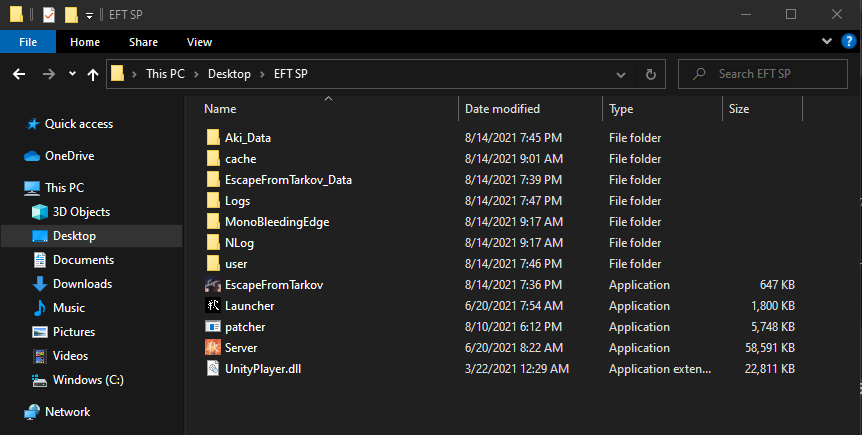Click the patcher application icon
The image size is (862, 435).
(213, 327)
